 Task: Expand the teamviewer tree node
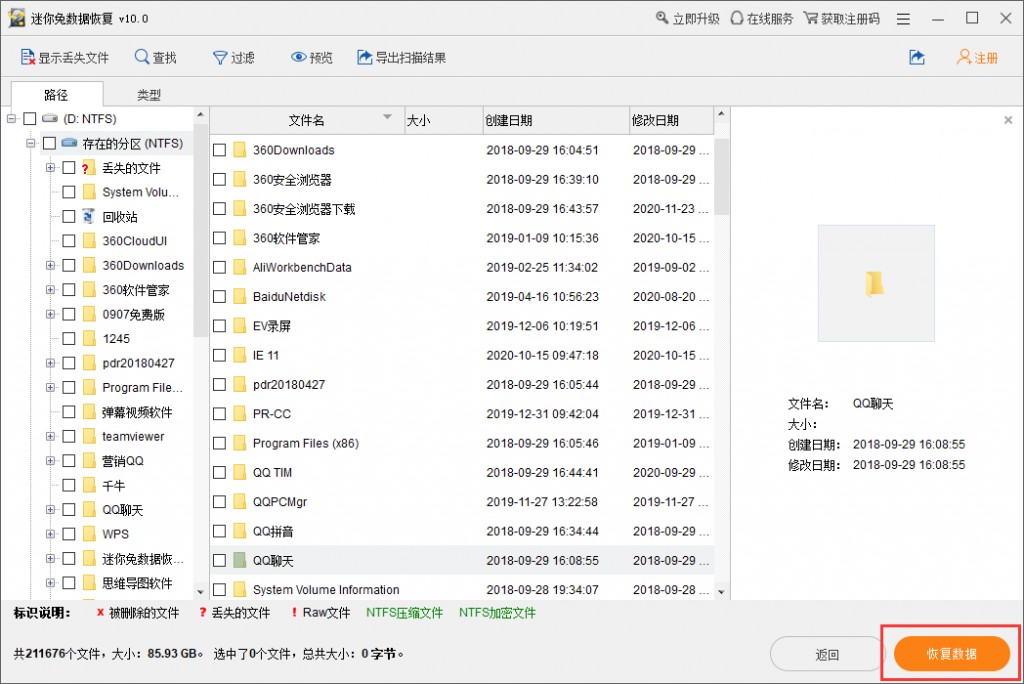(x=50, y=436)
